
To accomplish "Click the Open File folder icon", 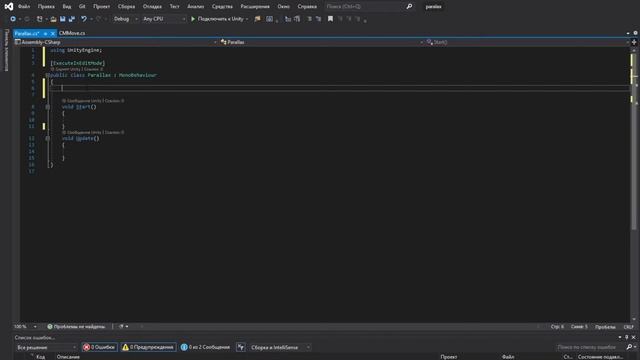I will [x=53, y=19].
